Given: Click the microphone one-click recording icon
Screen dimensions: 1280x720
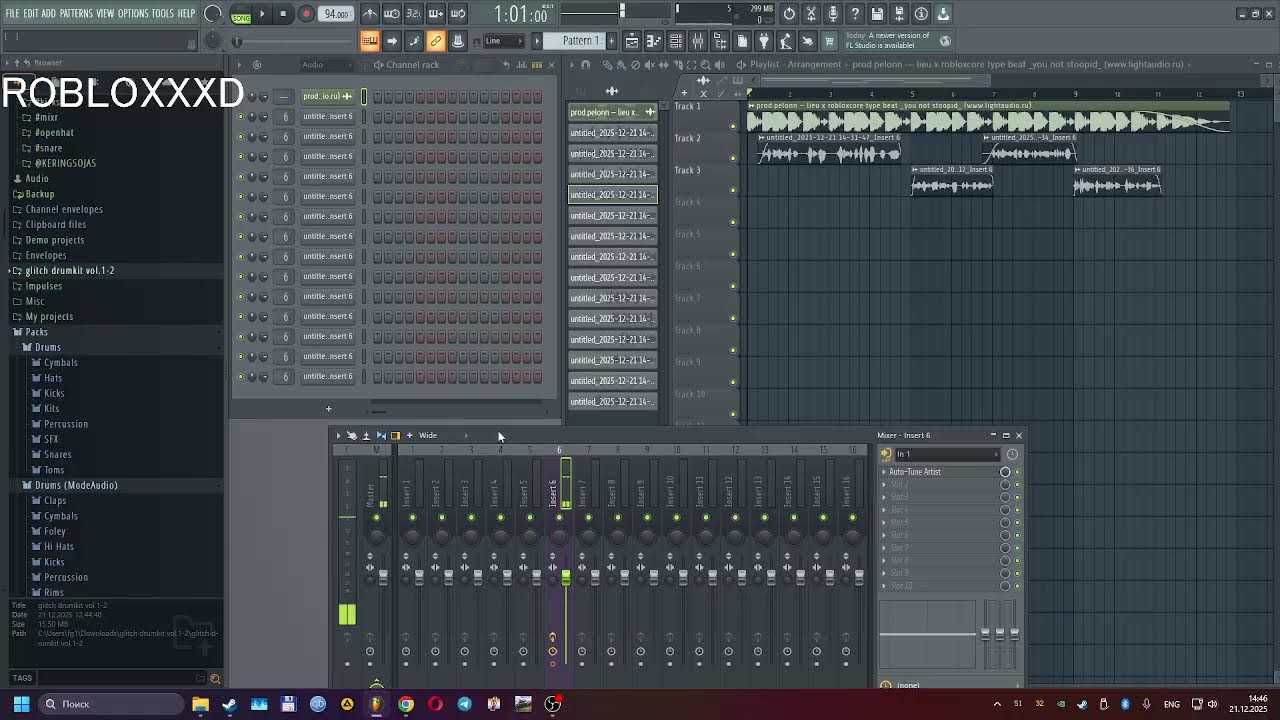Looking at the screenshot, I should tap(833, 14).
